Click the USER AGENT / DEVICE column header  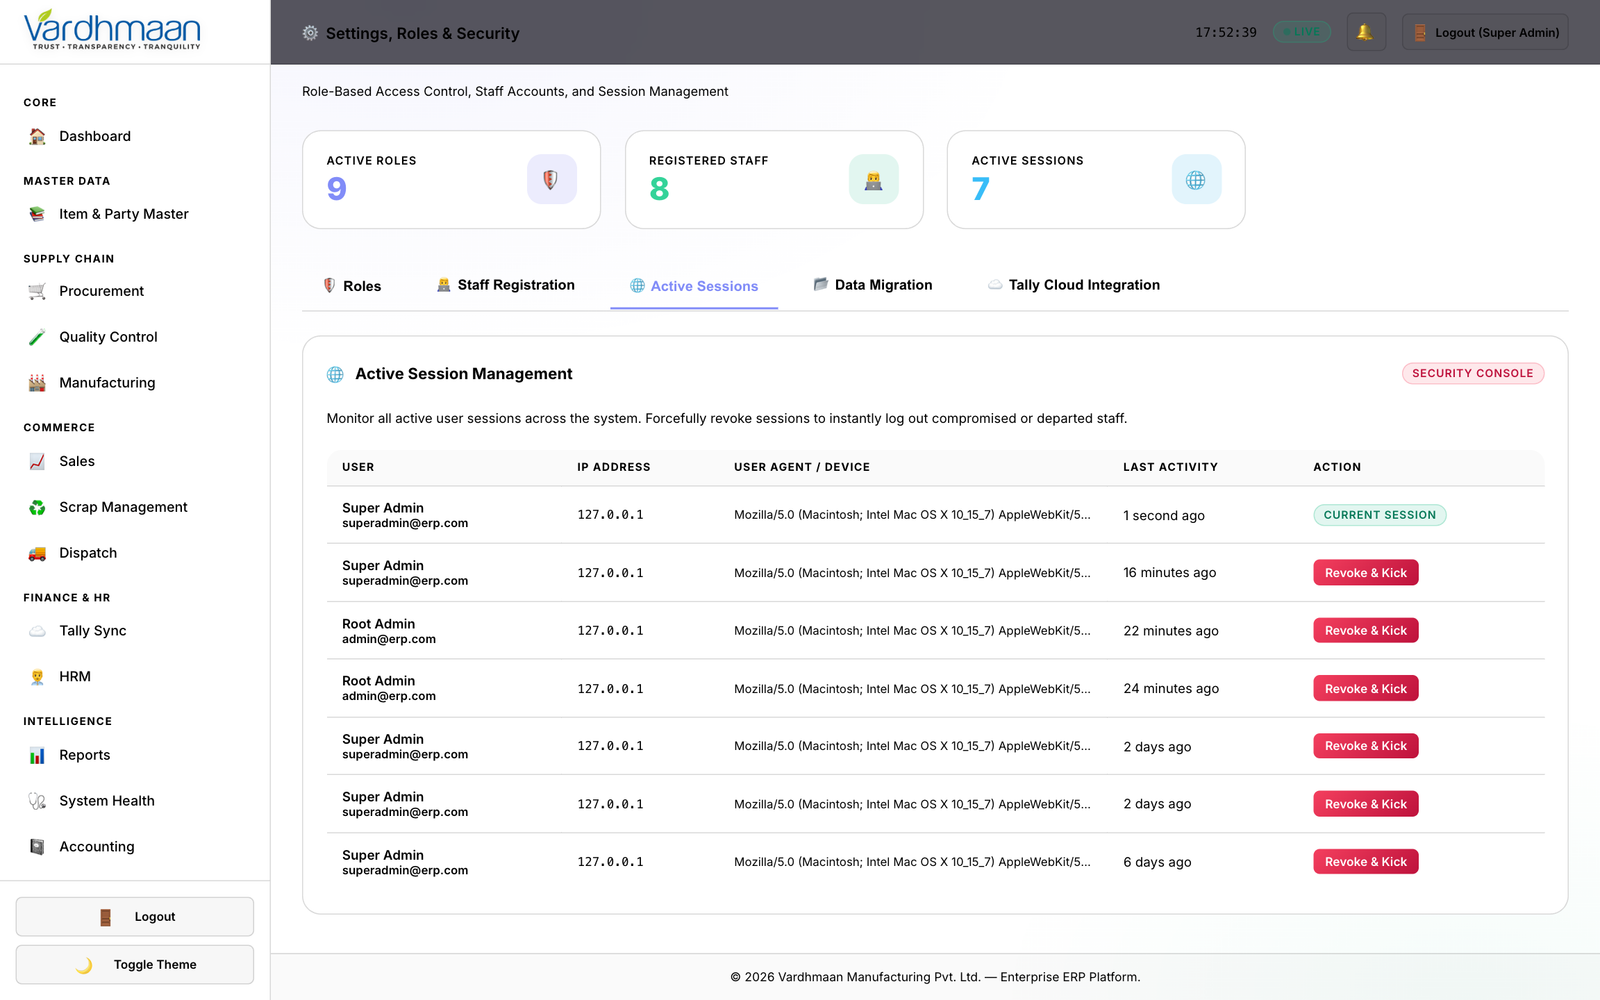[x=802, y=467]
